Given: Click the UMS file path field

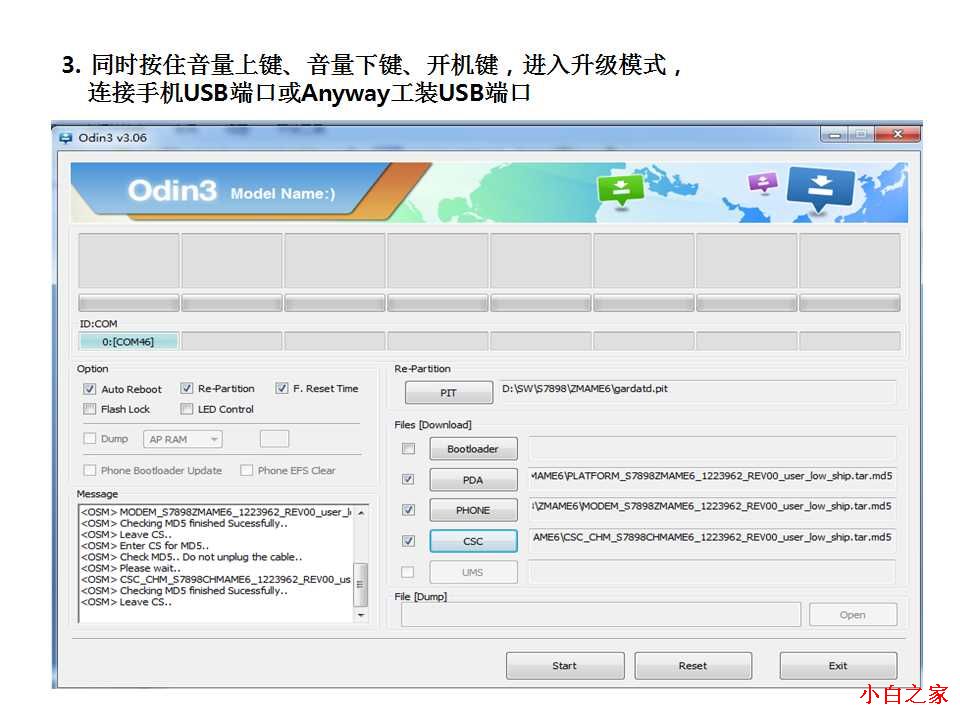Looking at the screenshot, I should click(x=713, y=571).
